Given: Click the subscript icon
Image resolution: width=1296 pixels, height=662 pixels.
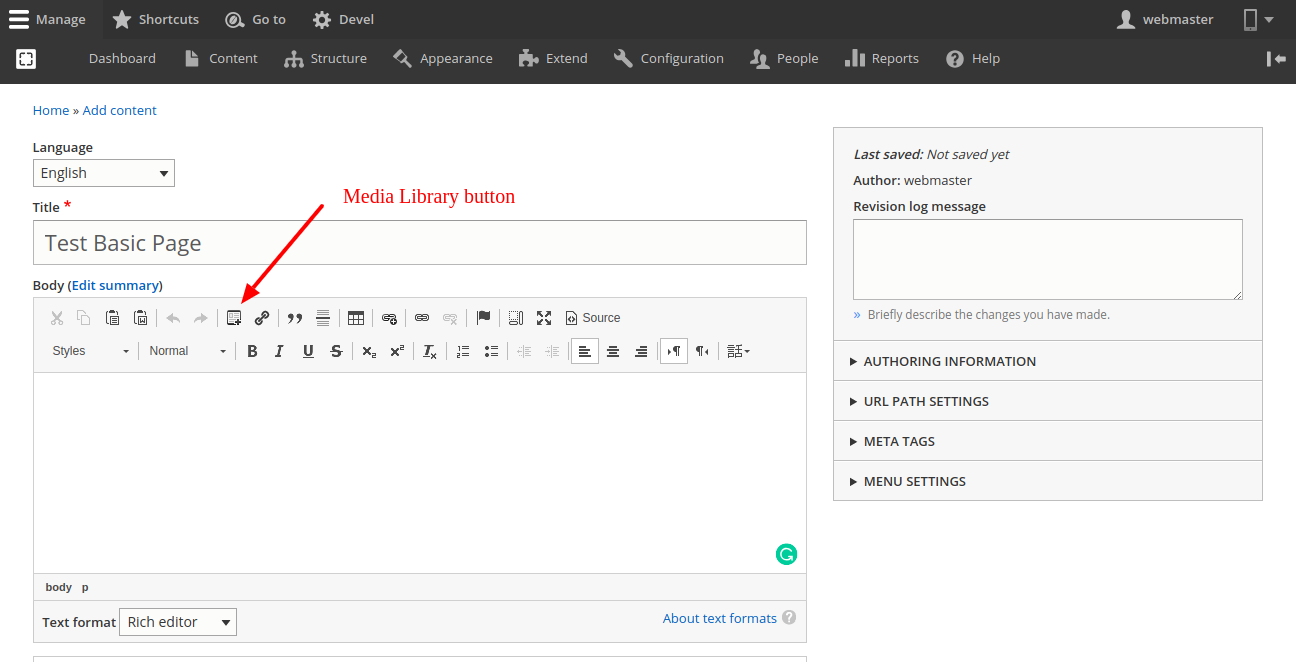Looking at the screenshot, I should tap(369, 351).
